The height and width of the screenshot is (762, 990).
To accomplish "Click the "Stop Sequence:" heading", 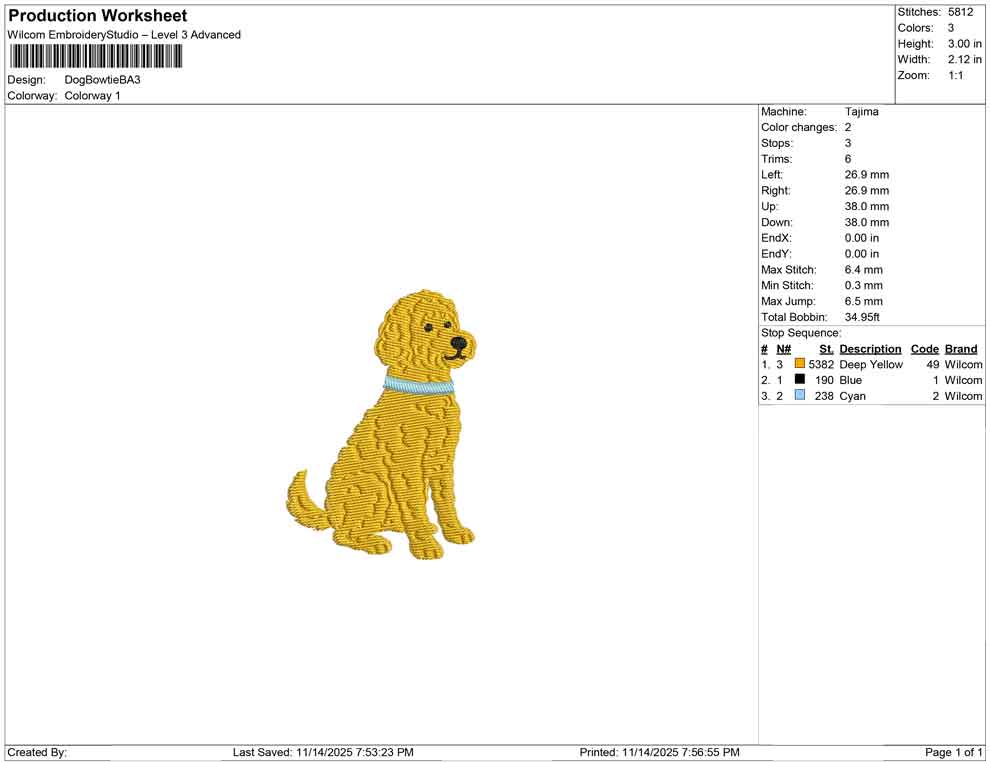I will pos(801,333).
